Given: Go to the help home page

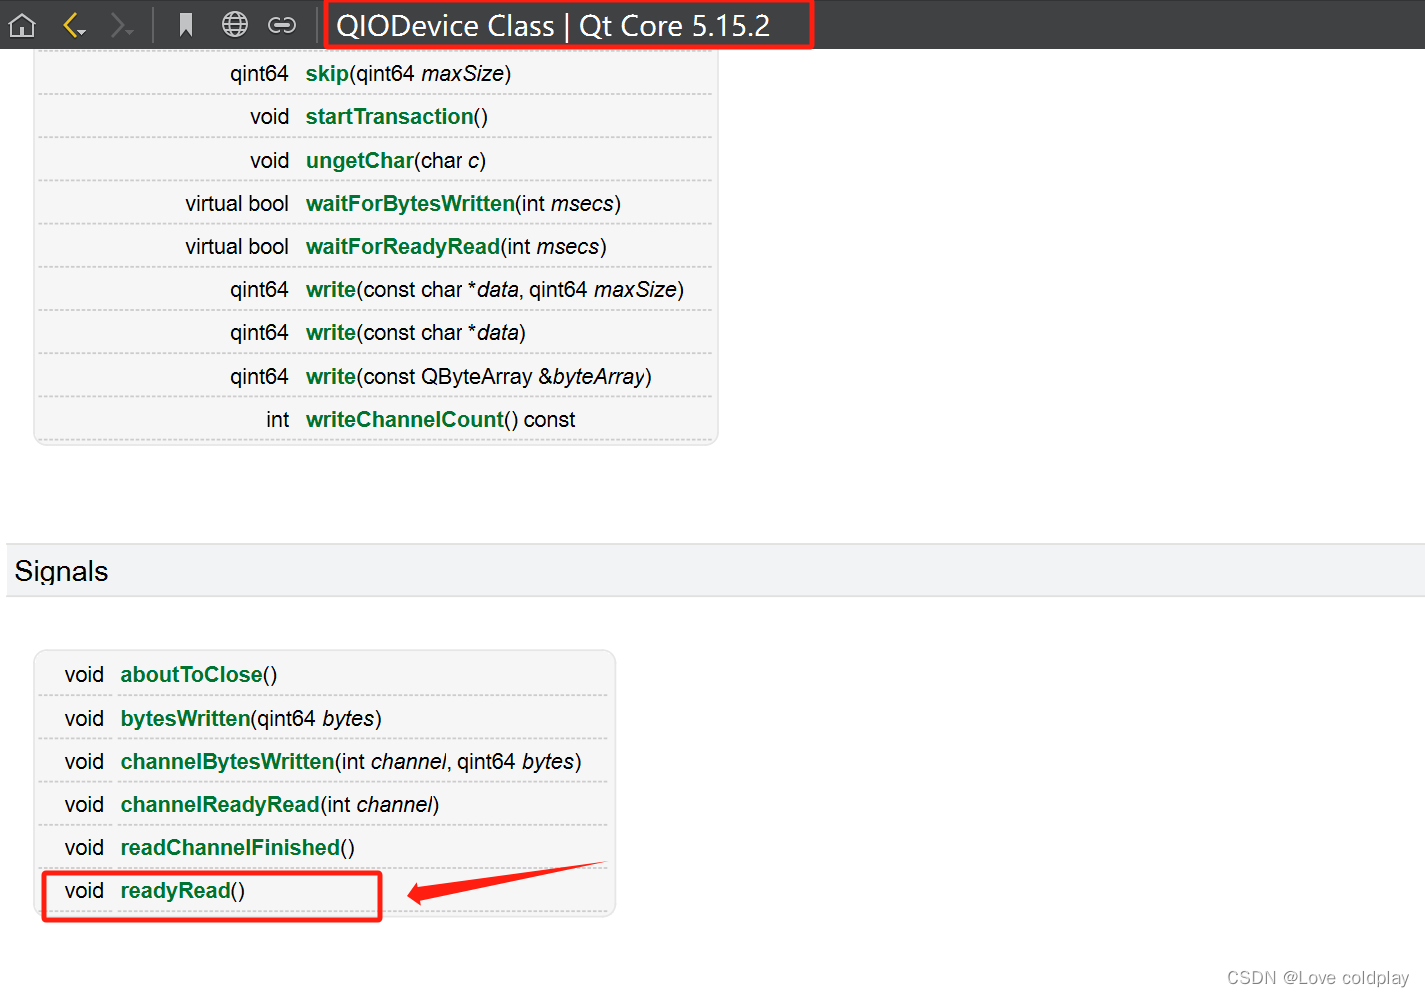Looking at the screenshot, I should coord(22,25).
